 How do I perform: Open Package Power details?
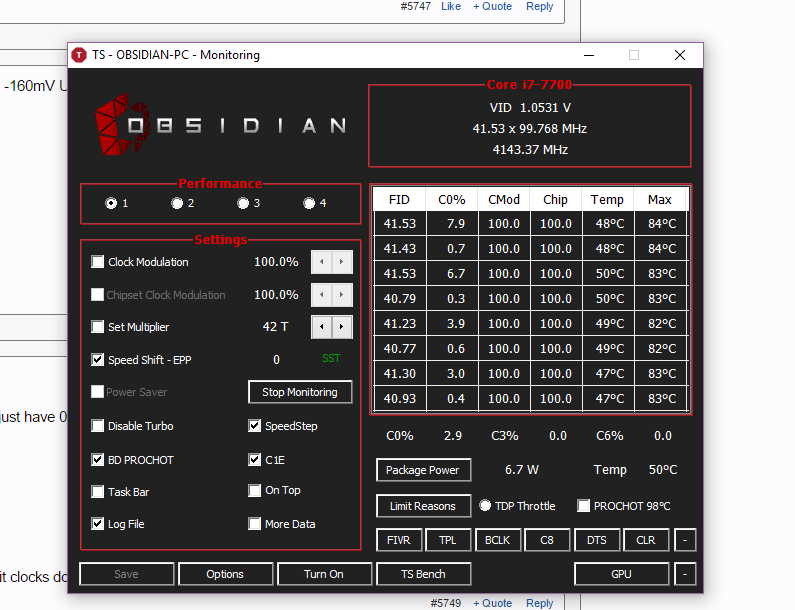[x=423, y=470]
